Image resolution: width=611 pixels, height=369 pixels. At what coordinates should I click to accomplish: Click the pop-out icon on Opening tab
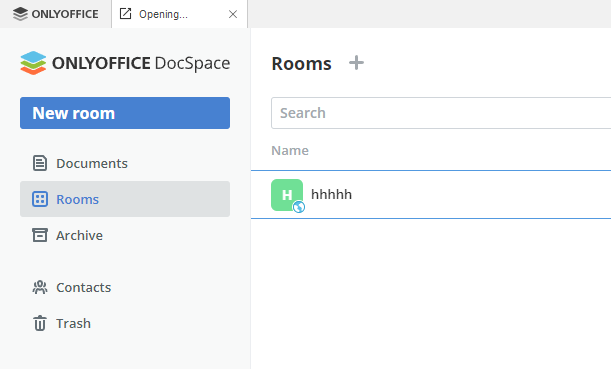coord(125,14)
